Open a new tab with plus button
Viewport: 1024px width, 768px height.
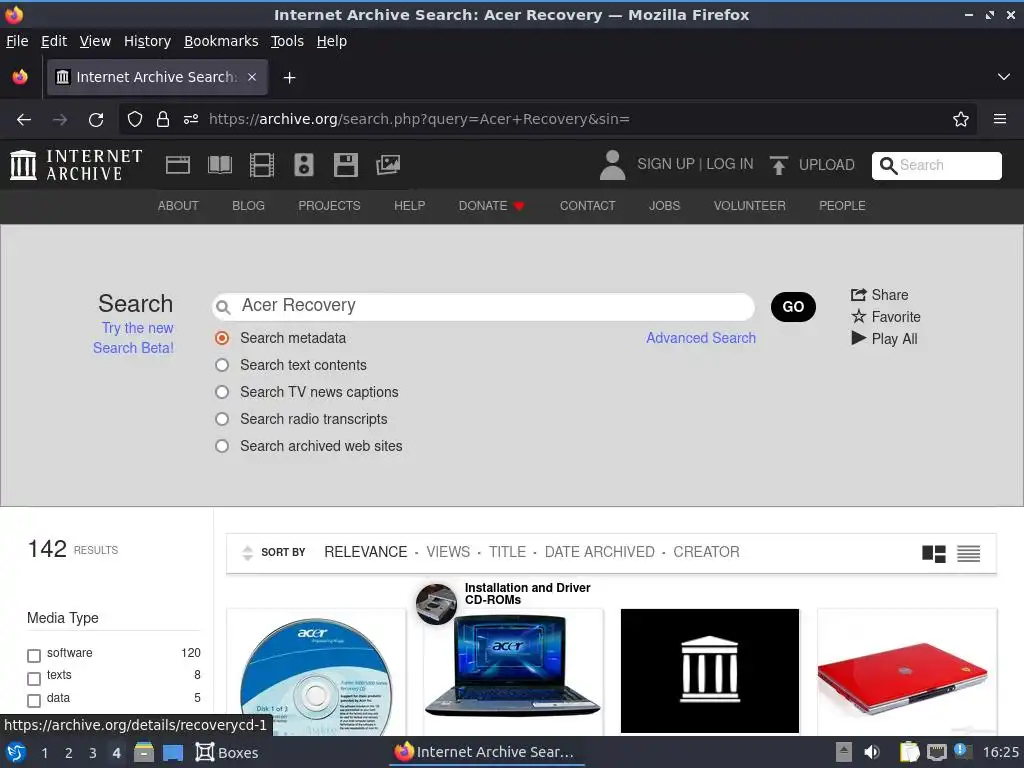tap(289, 78)
